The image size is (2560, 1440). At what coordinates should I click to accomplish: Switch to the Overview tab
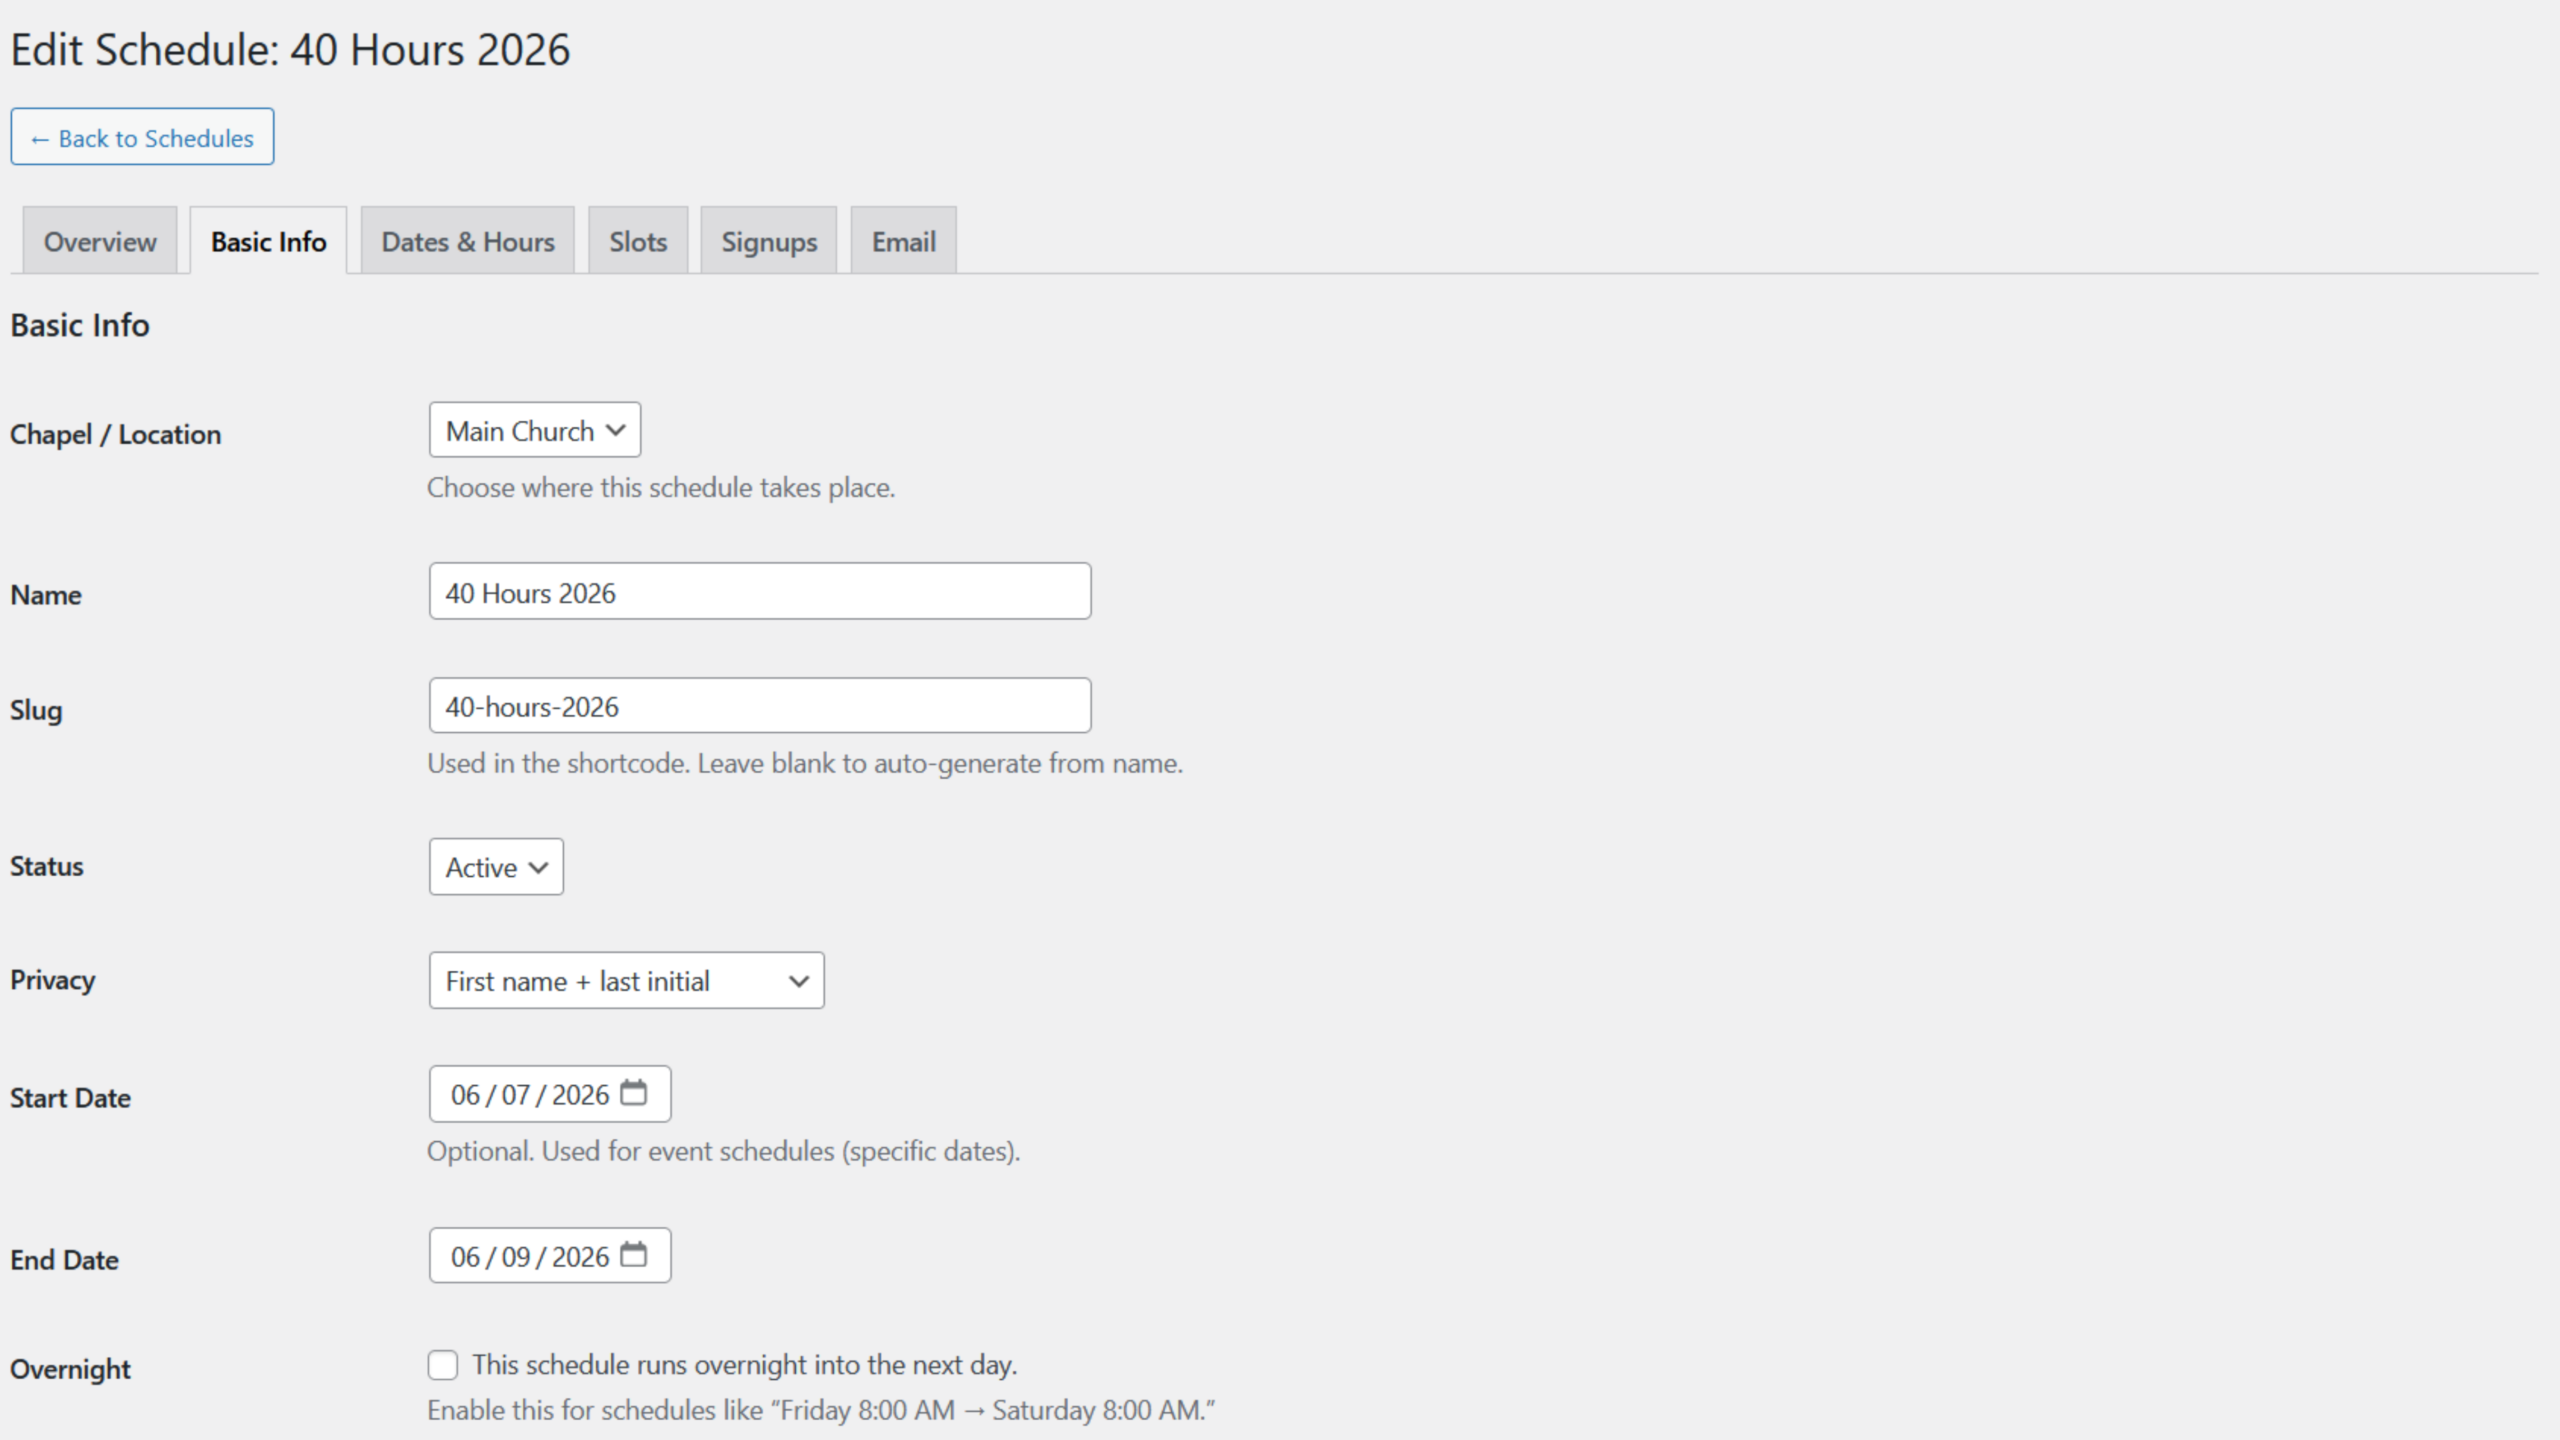pyautogui.click(x=100, y=242)
